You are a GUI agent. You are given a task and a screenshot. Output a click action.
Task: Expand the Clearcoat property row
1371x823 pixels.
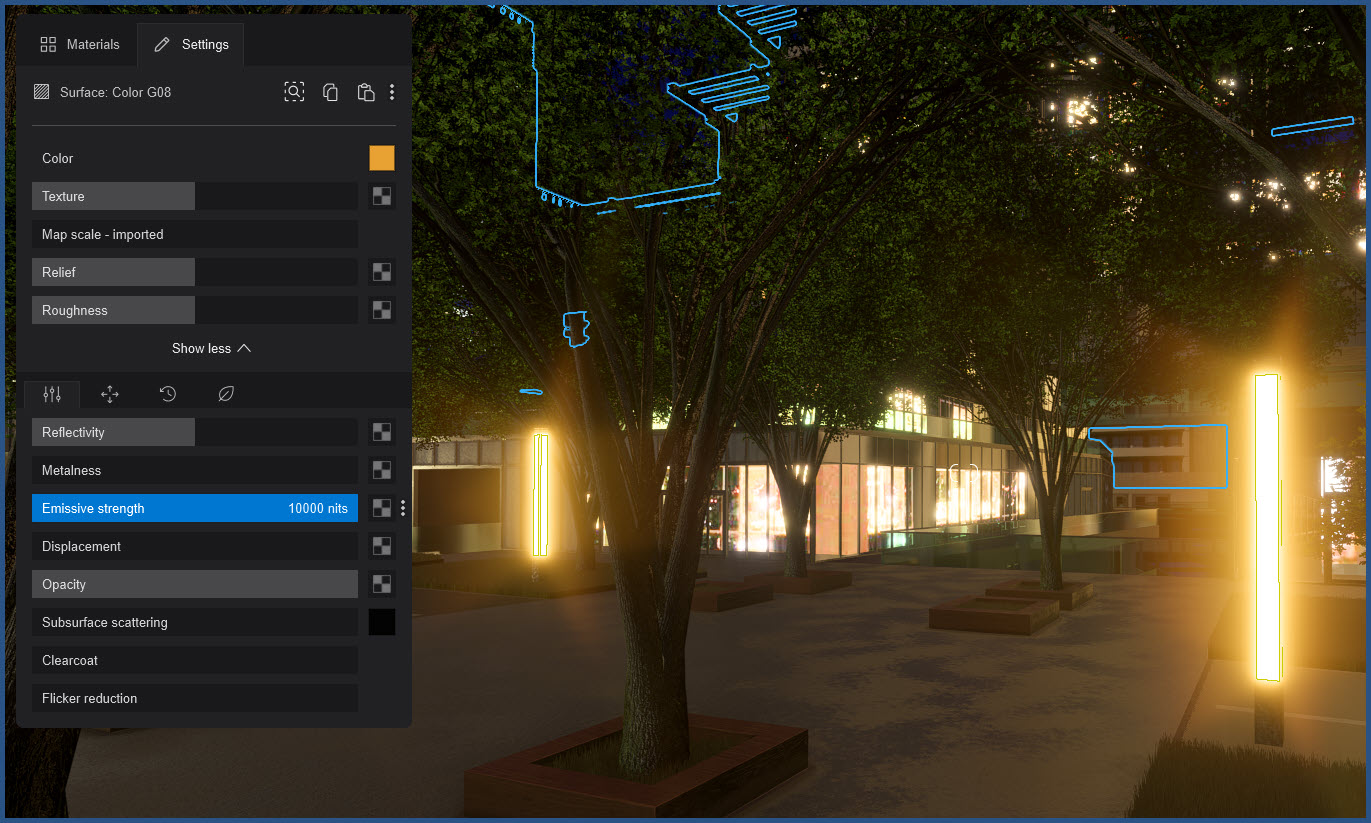click(x=194, y=660)
